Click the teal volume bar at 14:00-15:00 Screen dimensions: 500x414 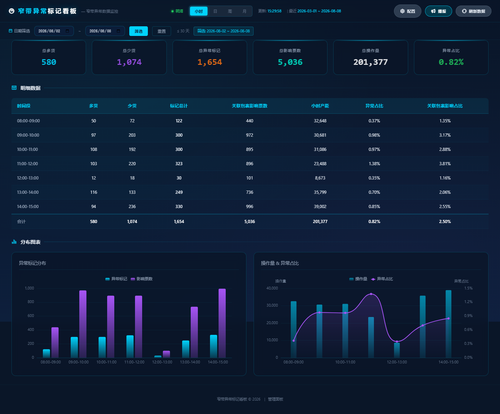(449, 324)
